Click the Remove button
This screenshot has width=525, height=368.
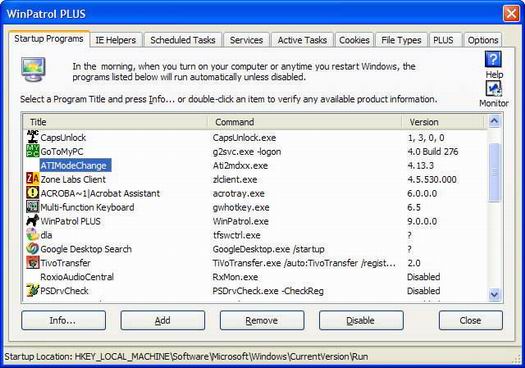pyautogui.click(x=262, y=320)
